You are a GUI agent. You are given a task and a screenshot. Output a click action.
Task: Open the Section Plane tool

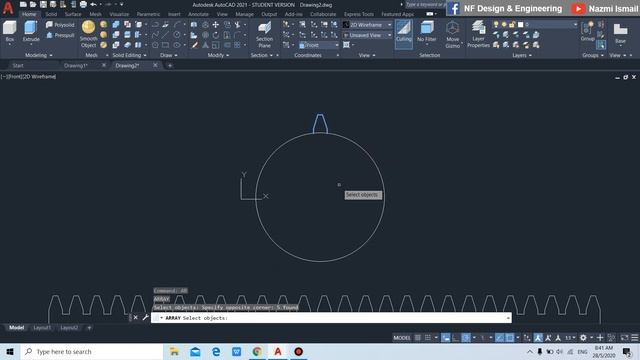click(x=264, y=35)
